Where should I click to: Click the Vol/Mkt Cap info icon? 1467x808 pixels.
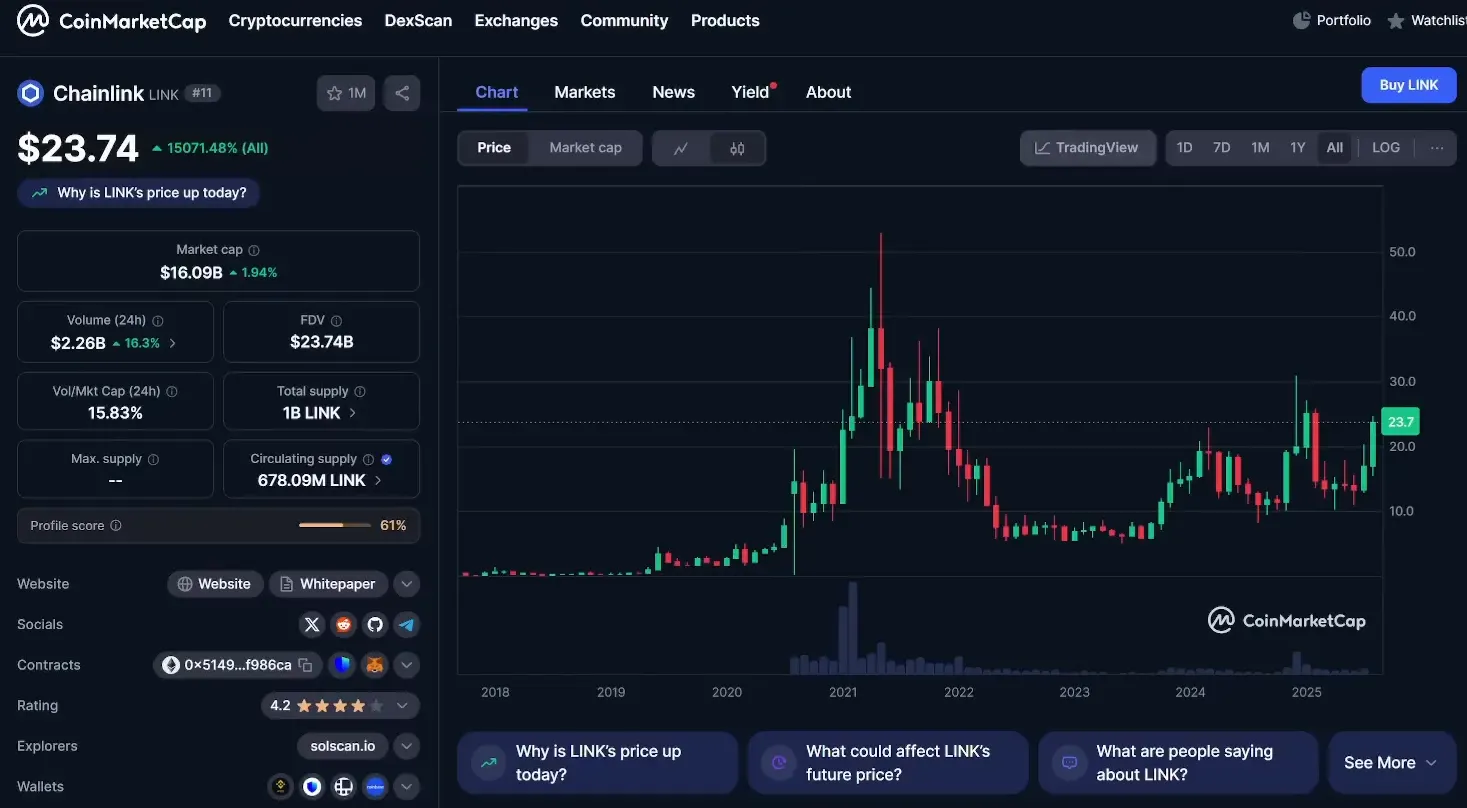tap(172, 392)
